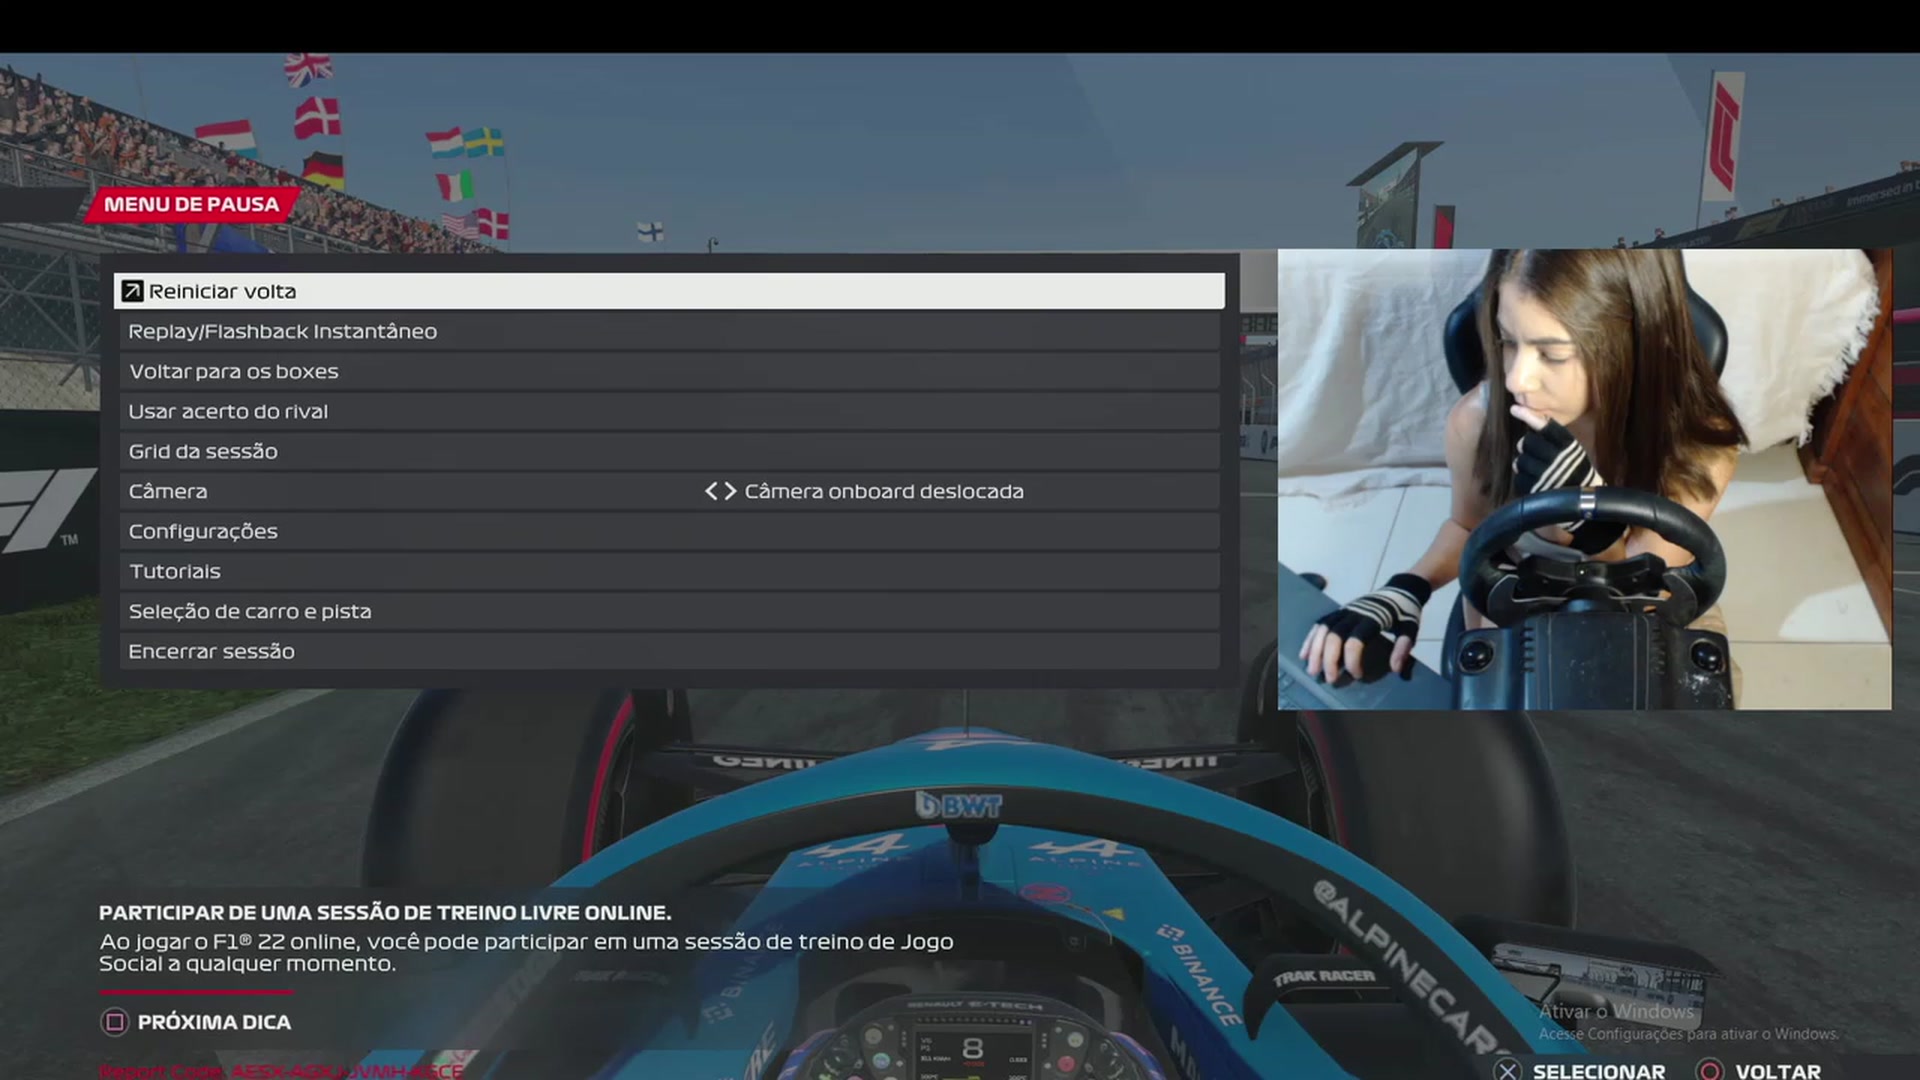Screen dimensions: 1920x1080
Task: Click the cross icon next to Selecionar
Action: coord(1507,1071)
